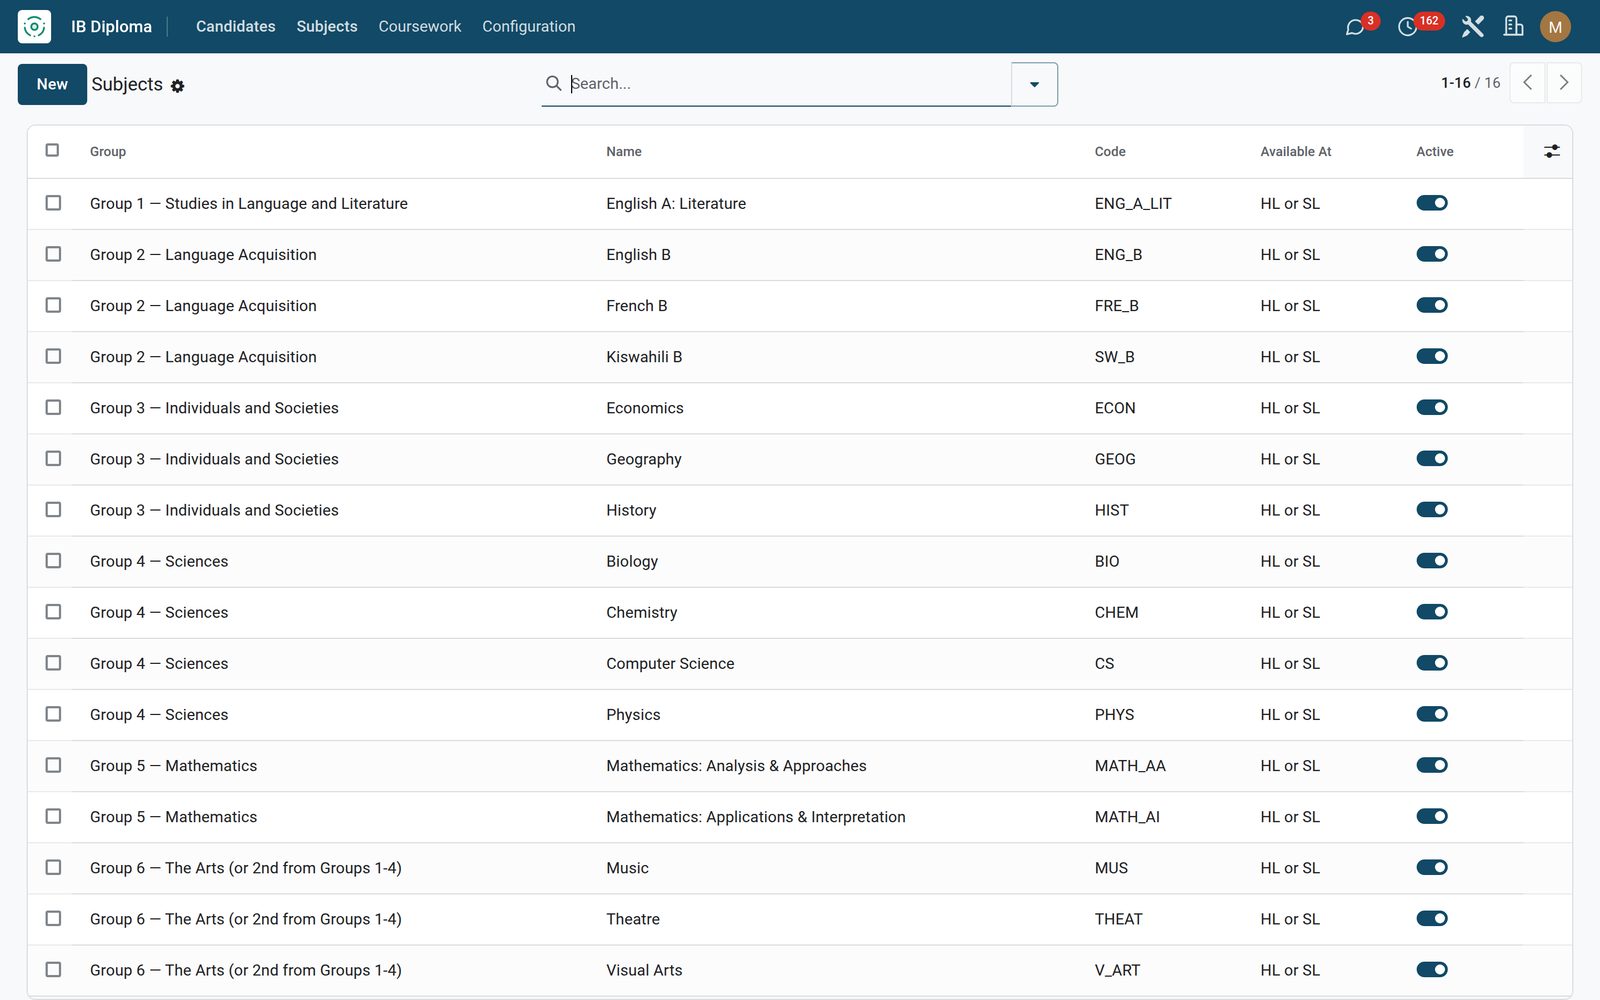Go to the previous page arrow
Viewport: 1600px width, 1000px height.
tap(1527, 83)
